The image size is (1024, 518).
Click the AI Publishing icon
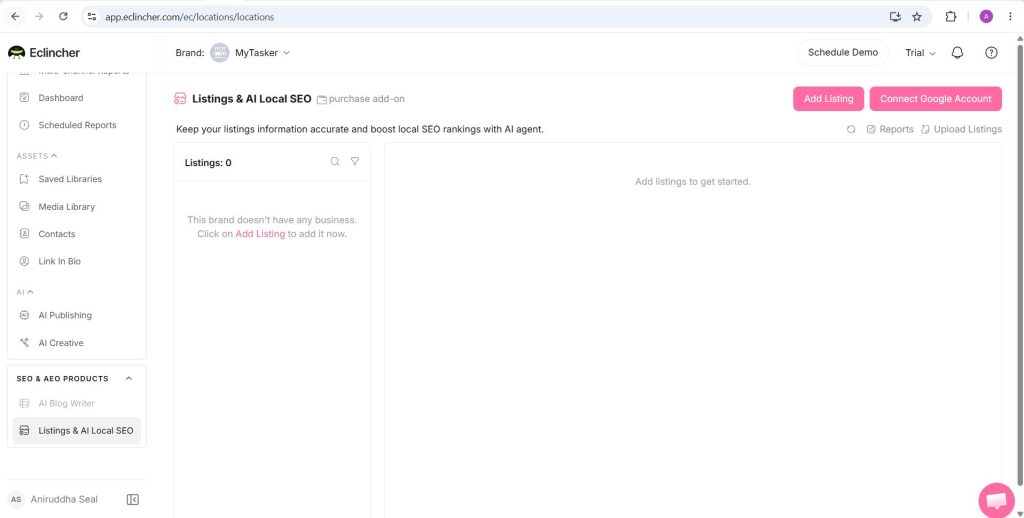coord(24,315)
